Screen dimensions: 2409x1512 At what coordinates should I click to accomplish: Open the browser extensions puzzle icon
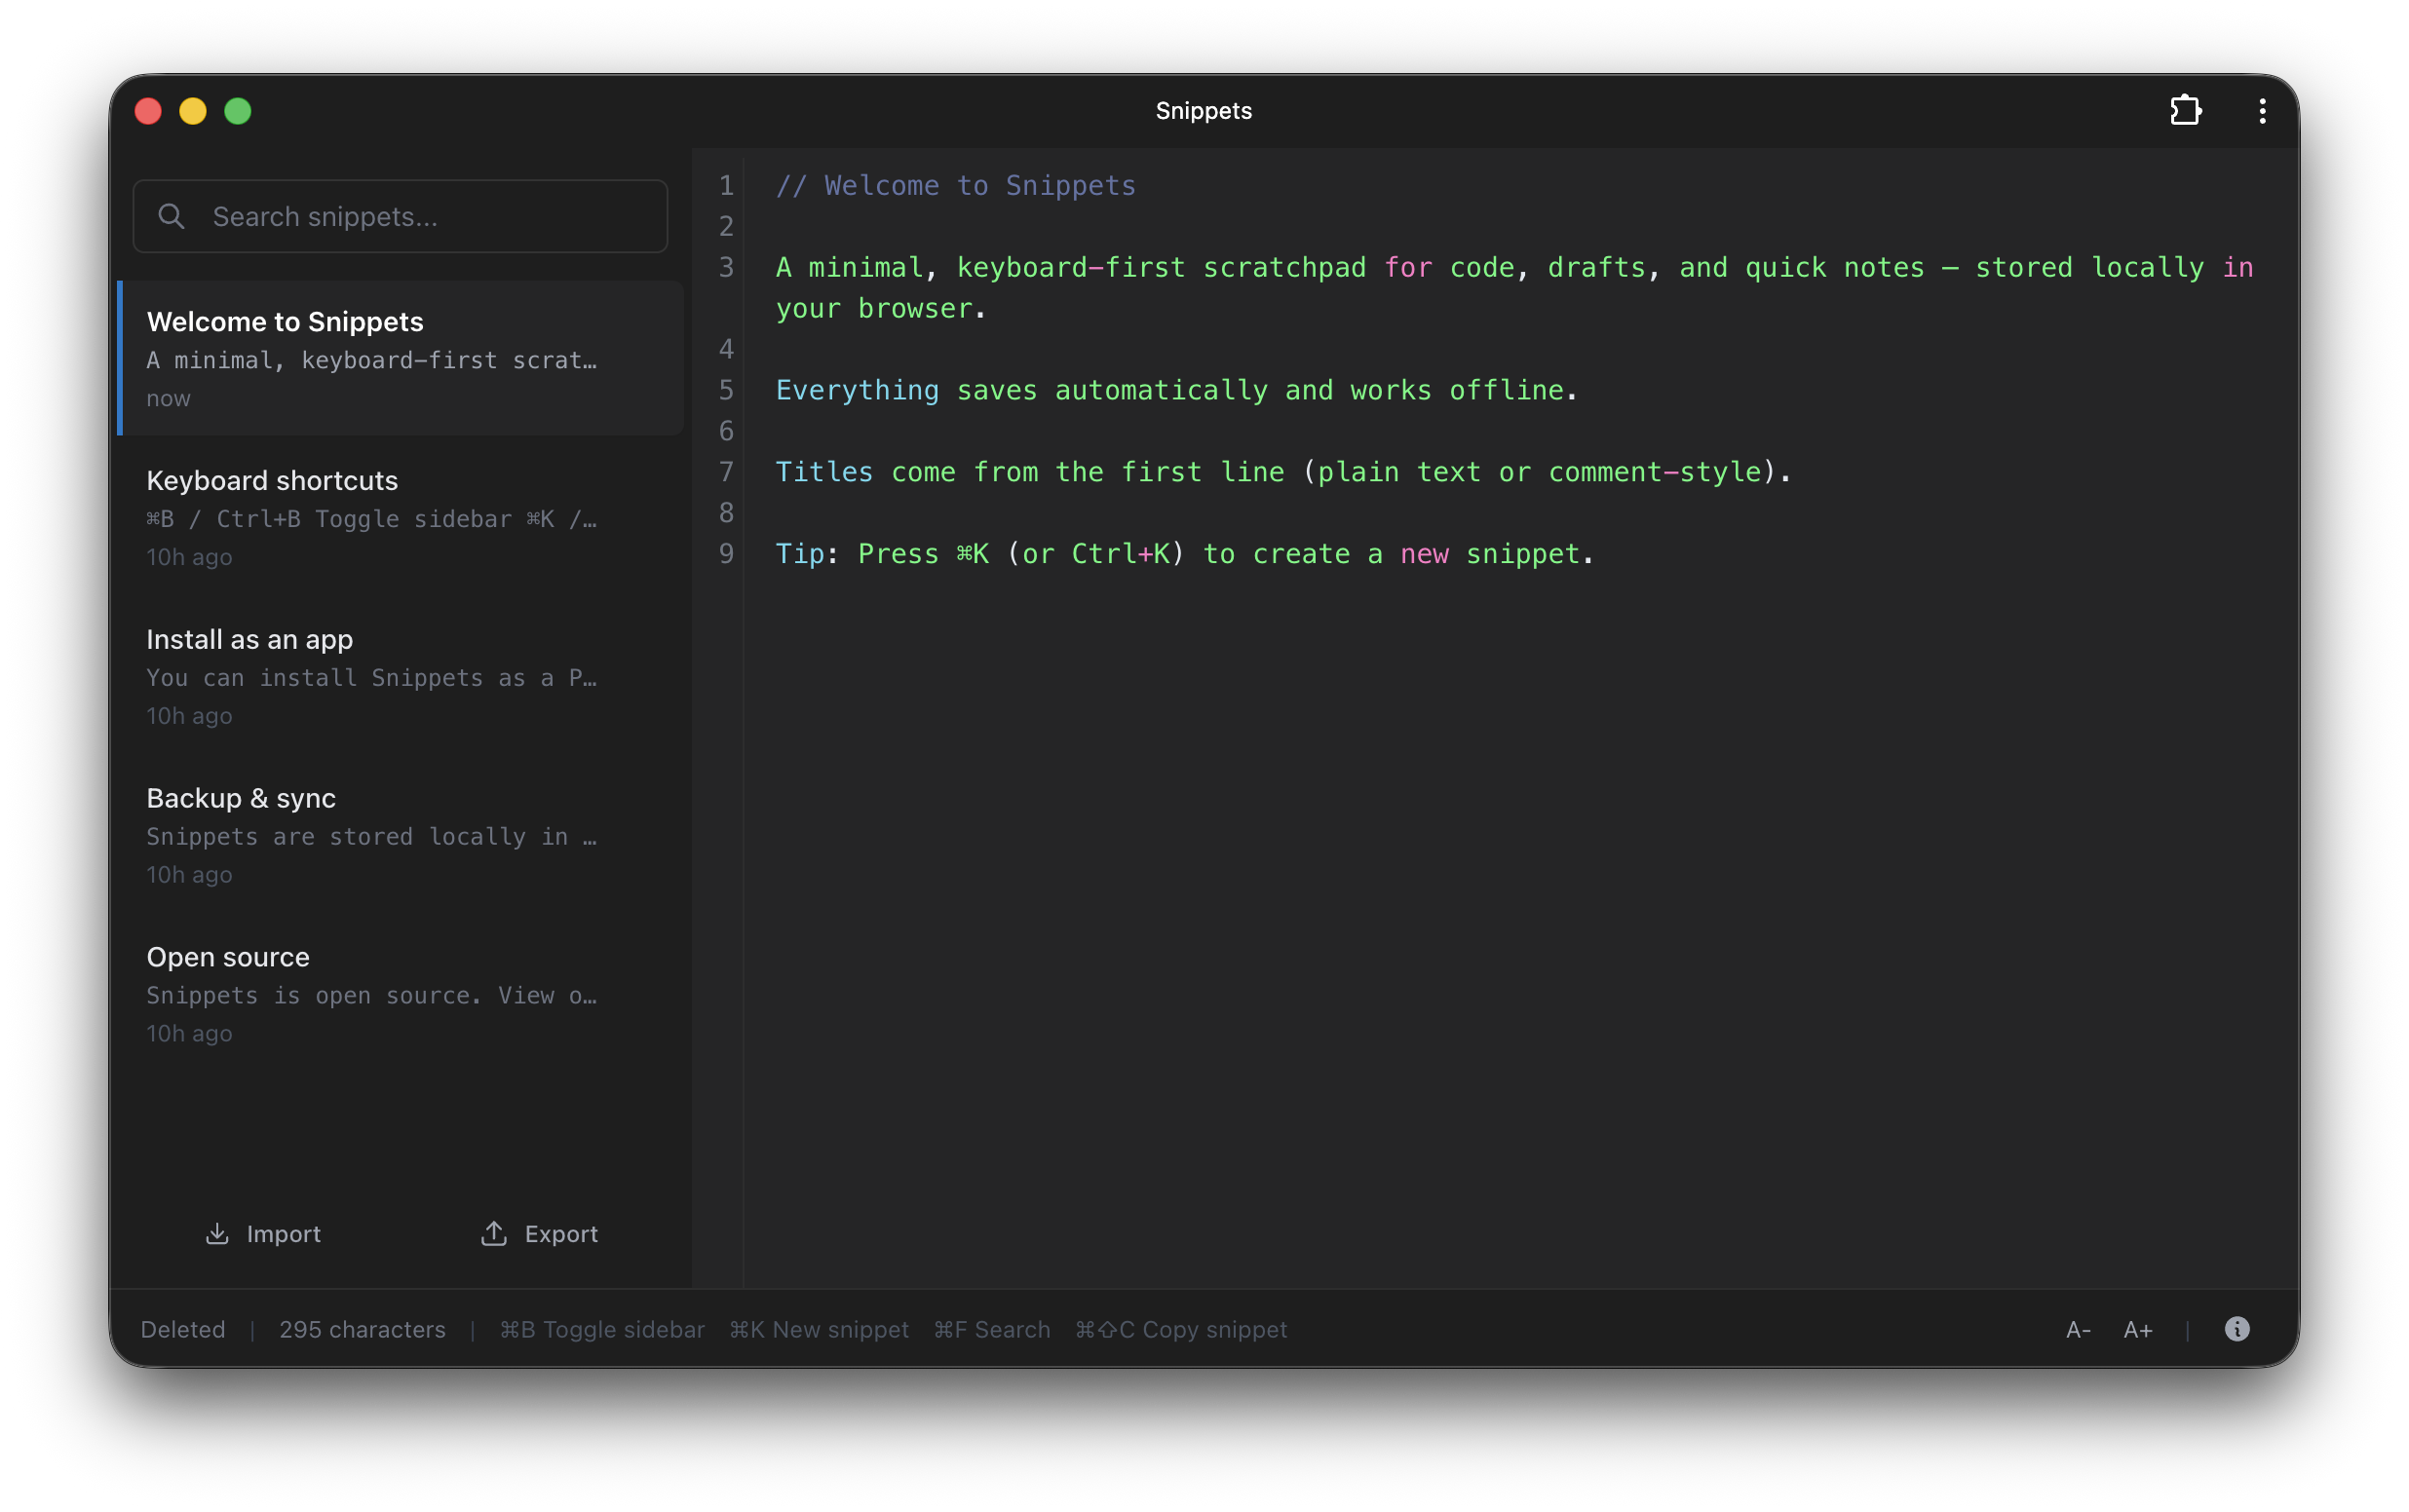2185,110
